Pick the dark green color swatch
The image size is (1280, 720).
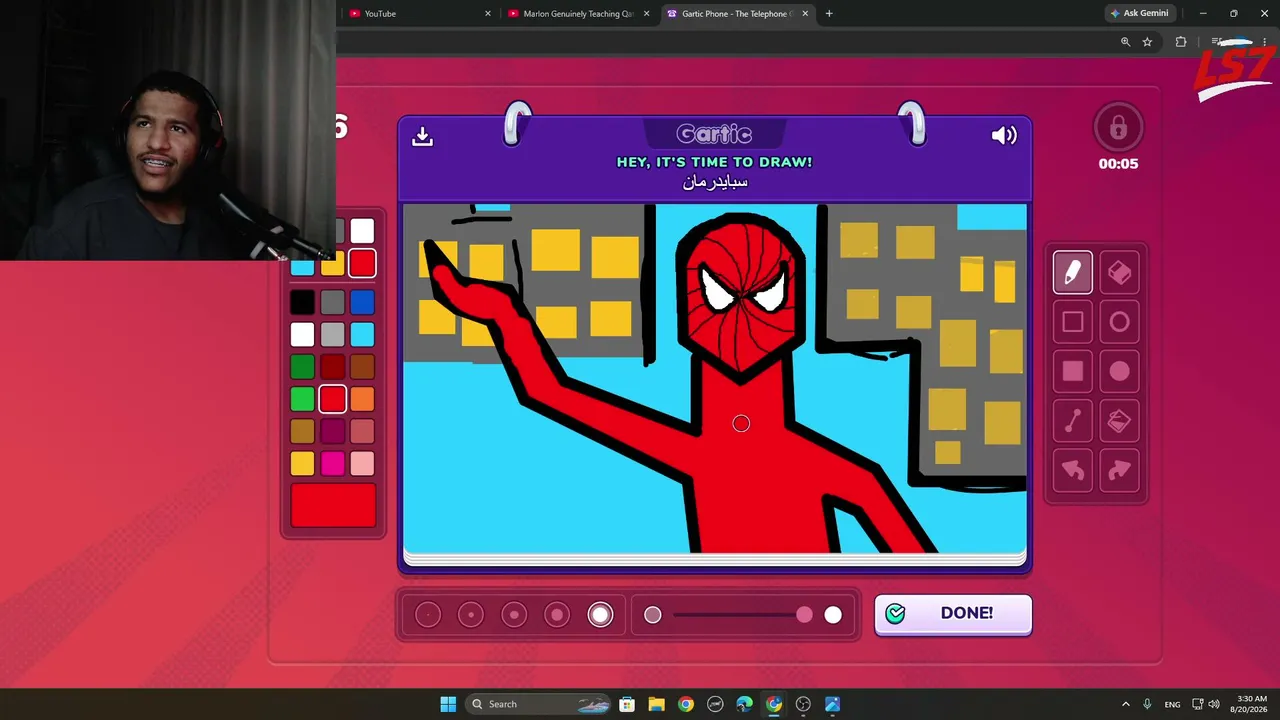coord(302,367)
